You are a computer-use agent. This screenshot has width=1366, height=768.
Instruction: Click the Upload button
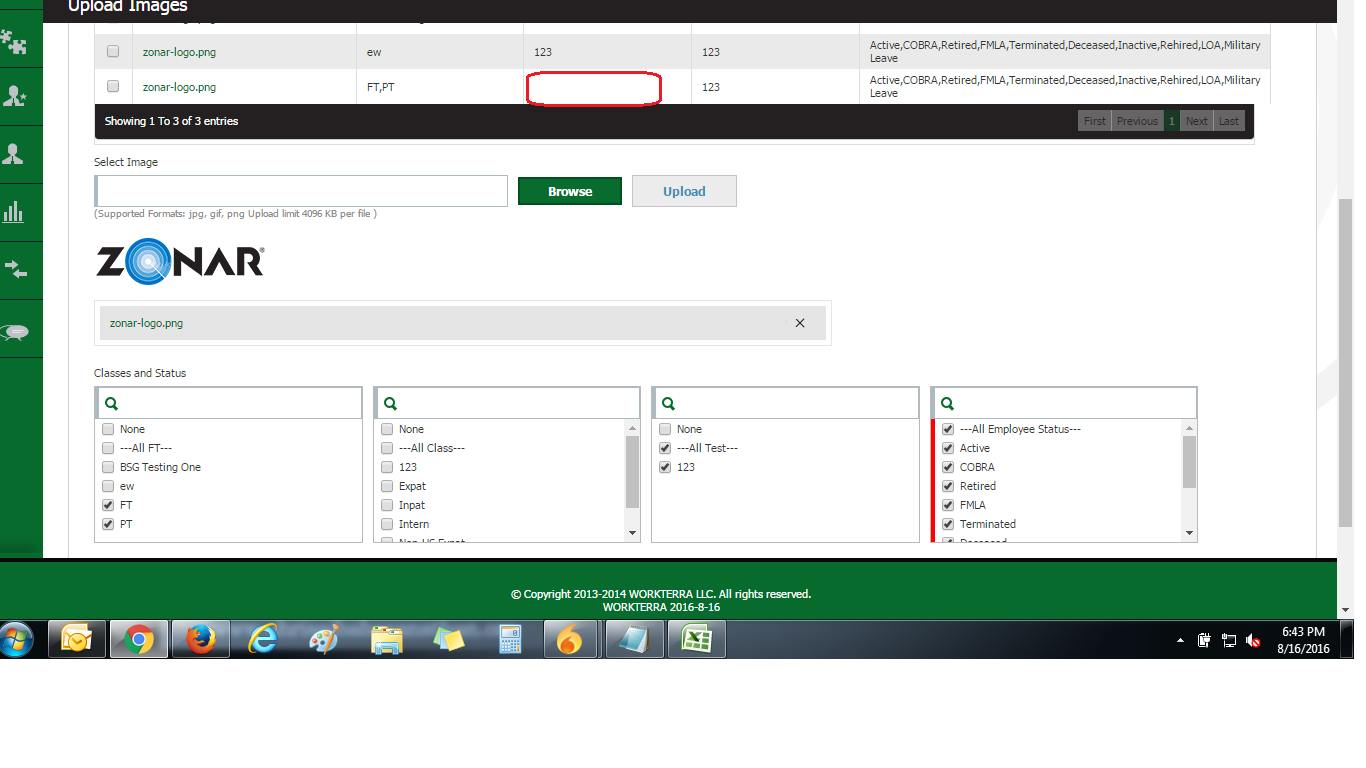(x=684, y=191)
